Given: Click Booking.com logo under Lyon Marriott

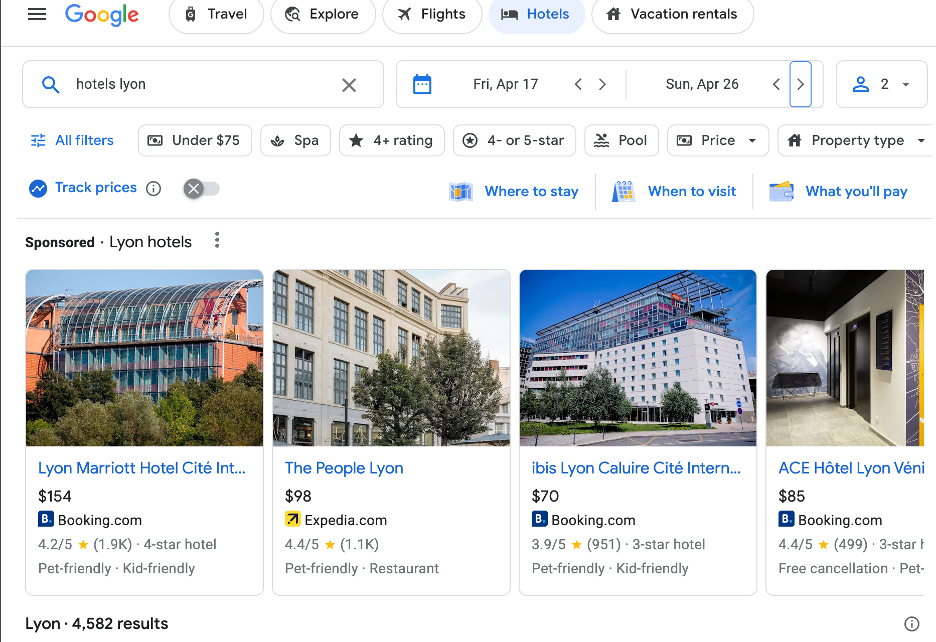Looking at the screenshot, I should pos(46,519).
